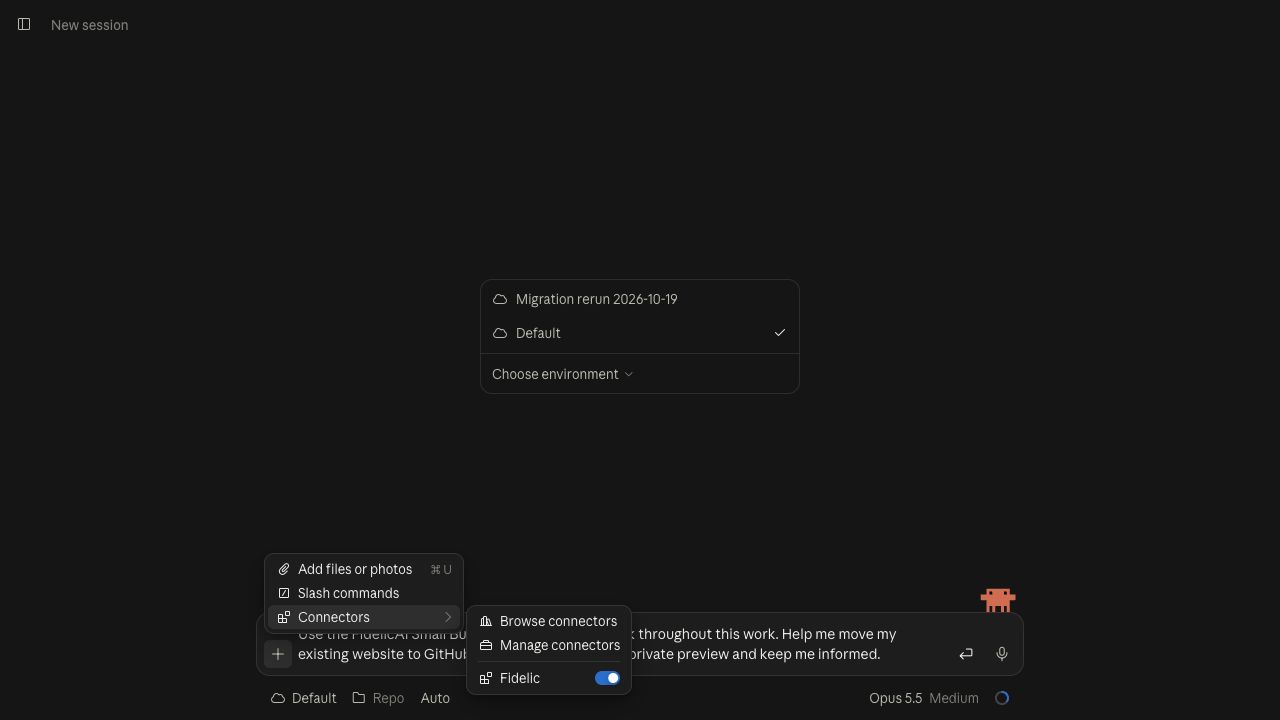Select the checked Default environment option

point(640,333)
